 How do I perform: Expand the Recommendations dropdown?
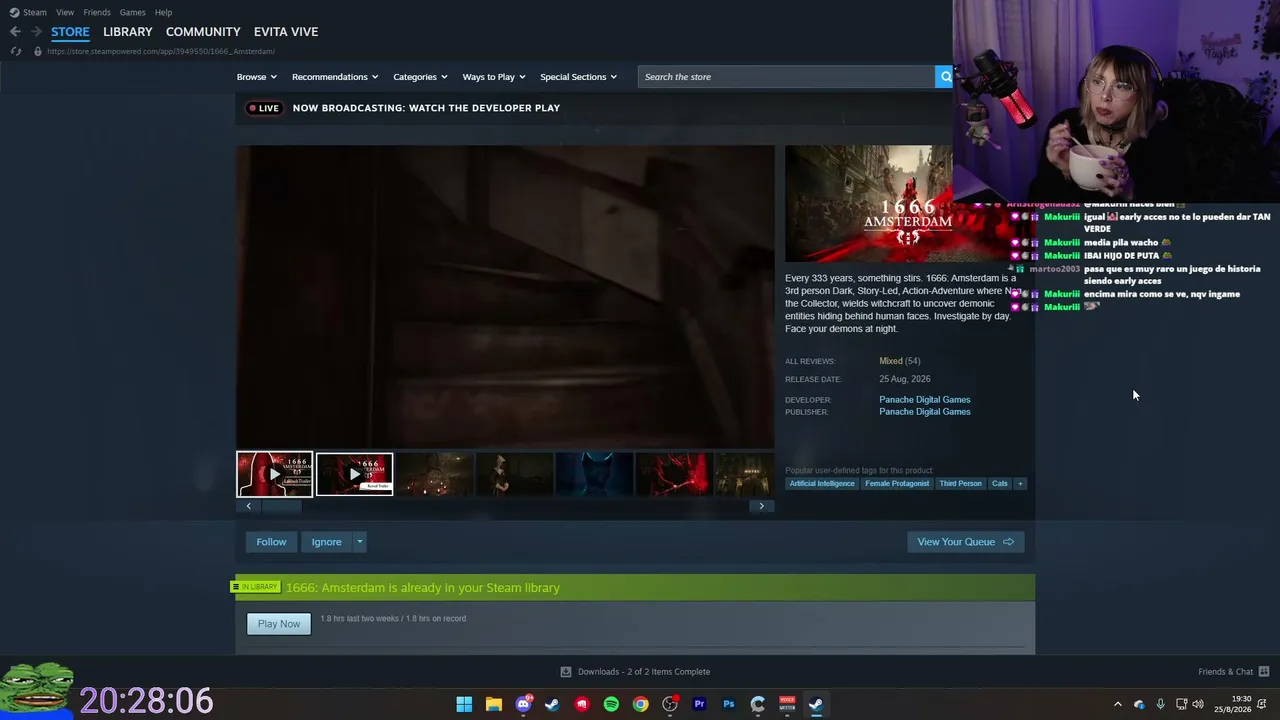pos(335,77)
